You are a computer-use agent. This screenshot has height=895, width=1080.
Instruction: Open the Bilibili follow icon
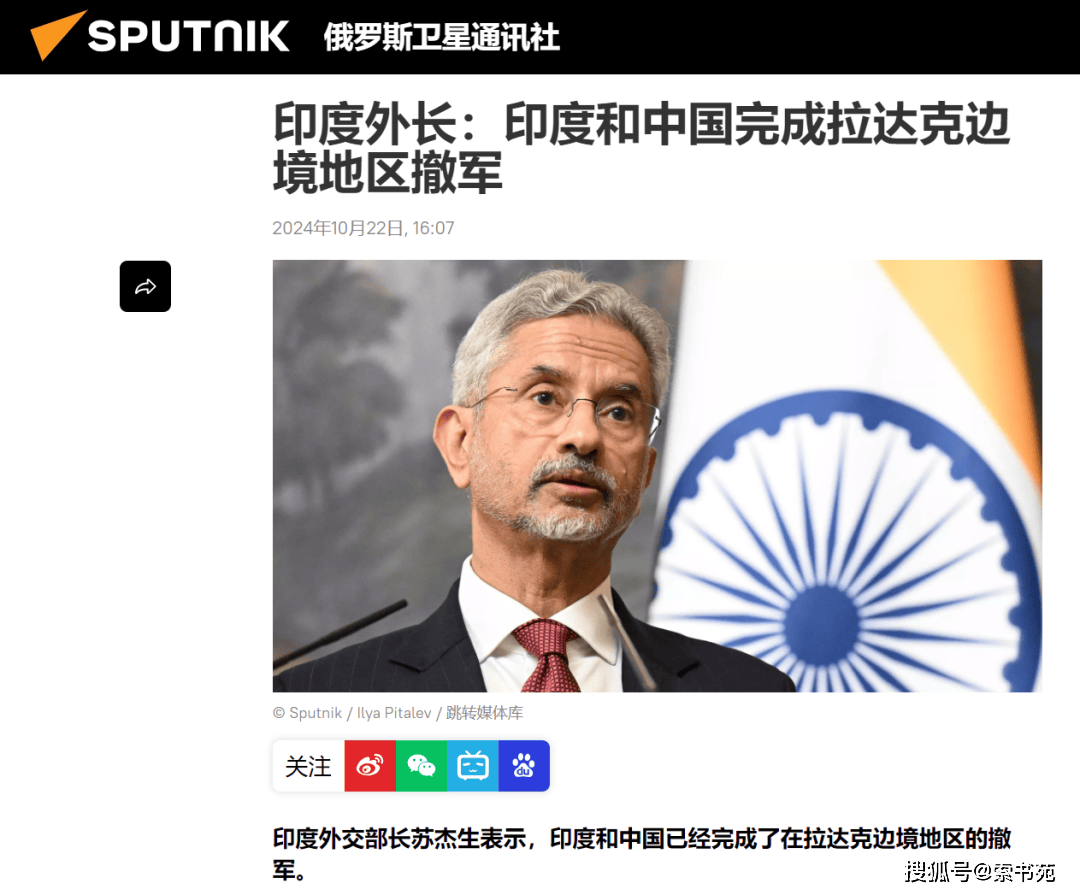tap(473, 765)
